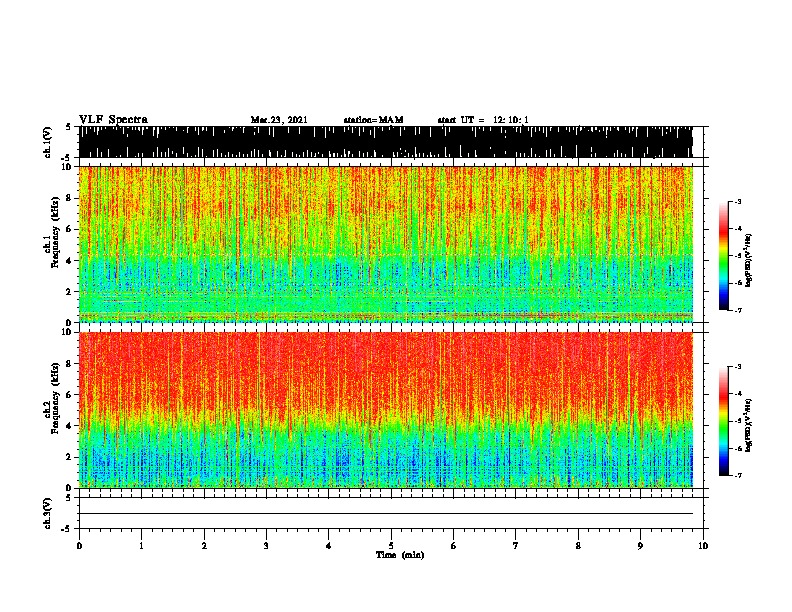Click the time axis tick label "1"

[141, 546]
